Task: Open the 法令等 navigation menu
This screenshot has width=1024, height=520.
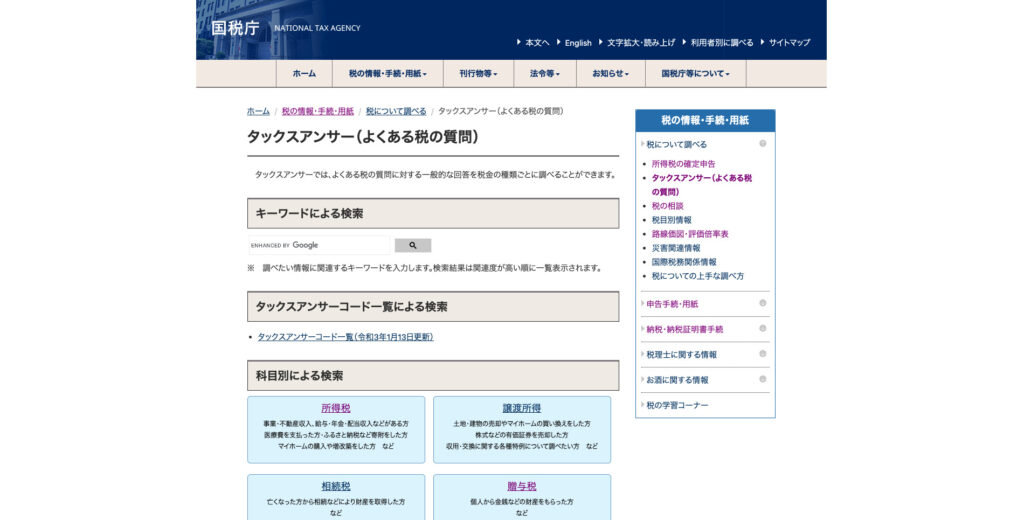Action: coord(544,74)
